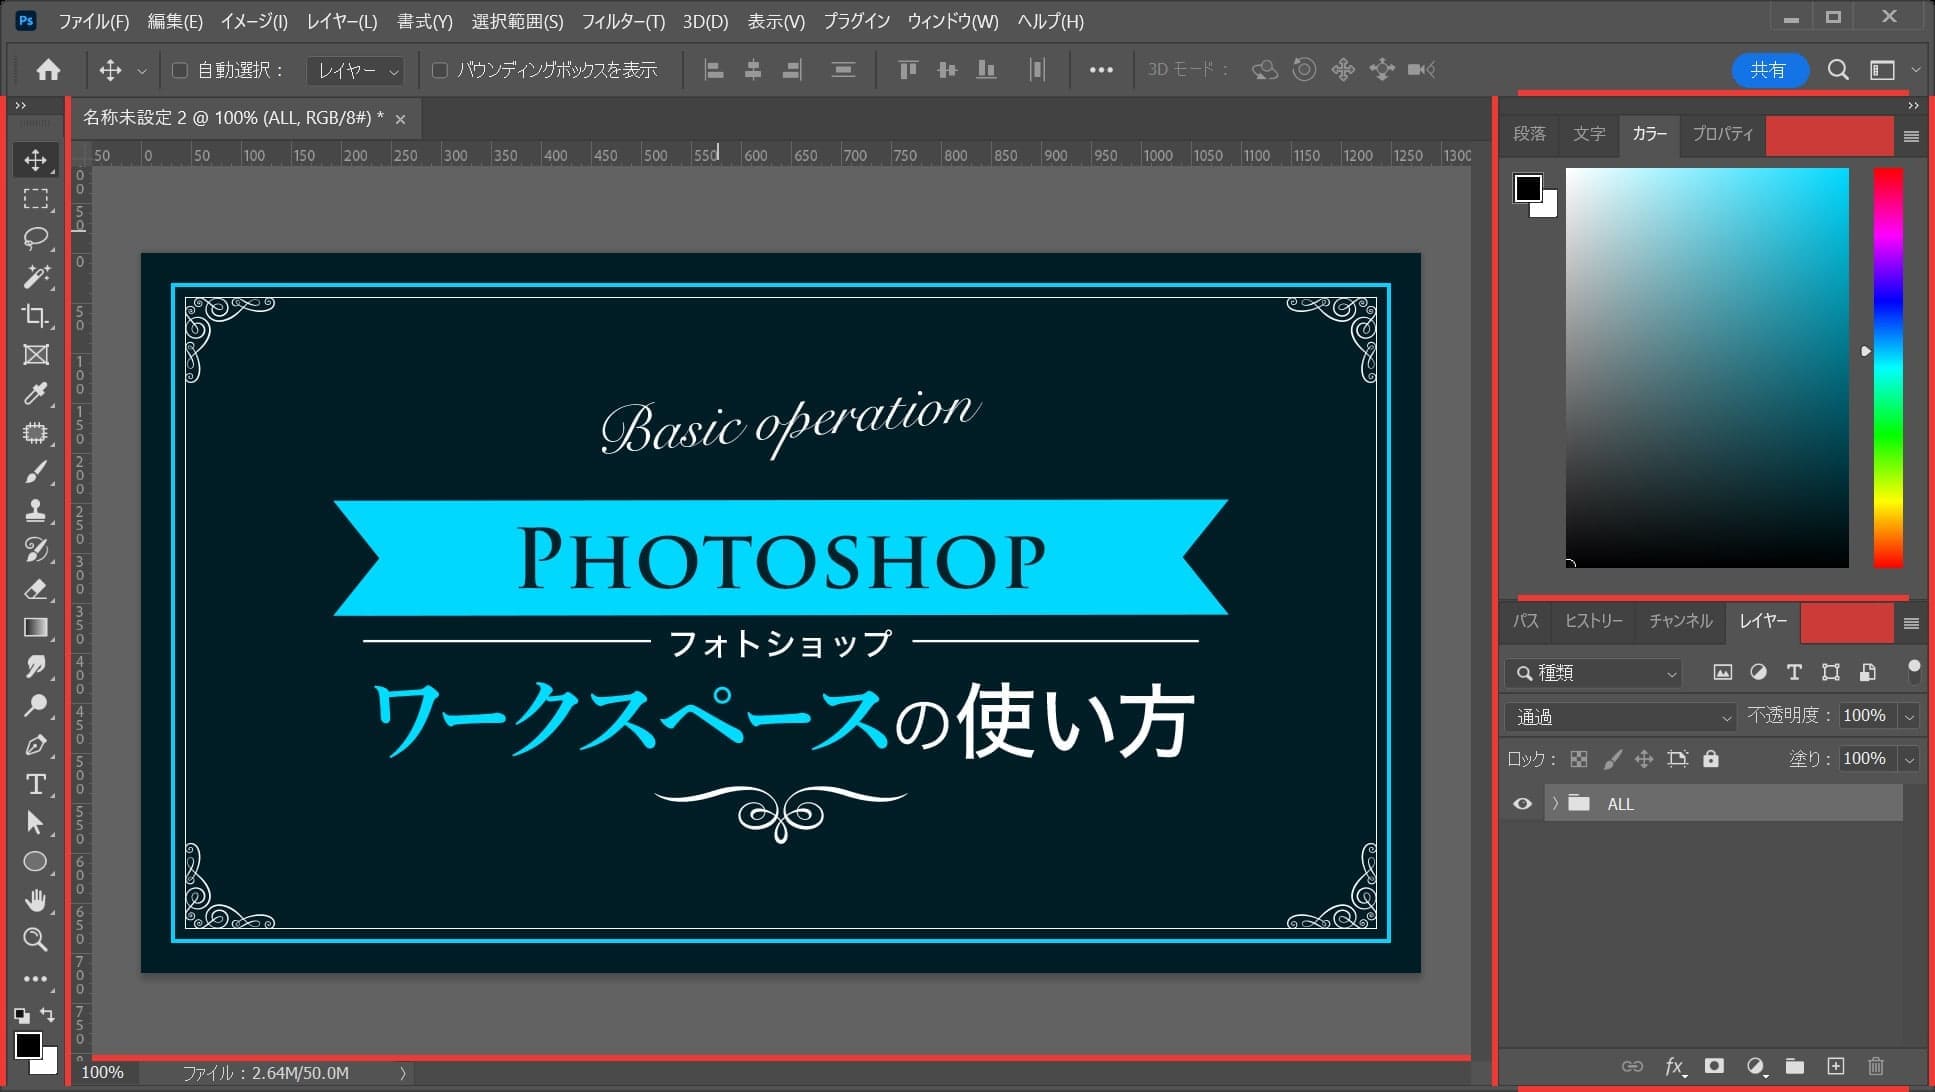Select the Rectangular Marquee tool

click(35, 199)
